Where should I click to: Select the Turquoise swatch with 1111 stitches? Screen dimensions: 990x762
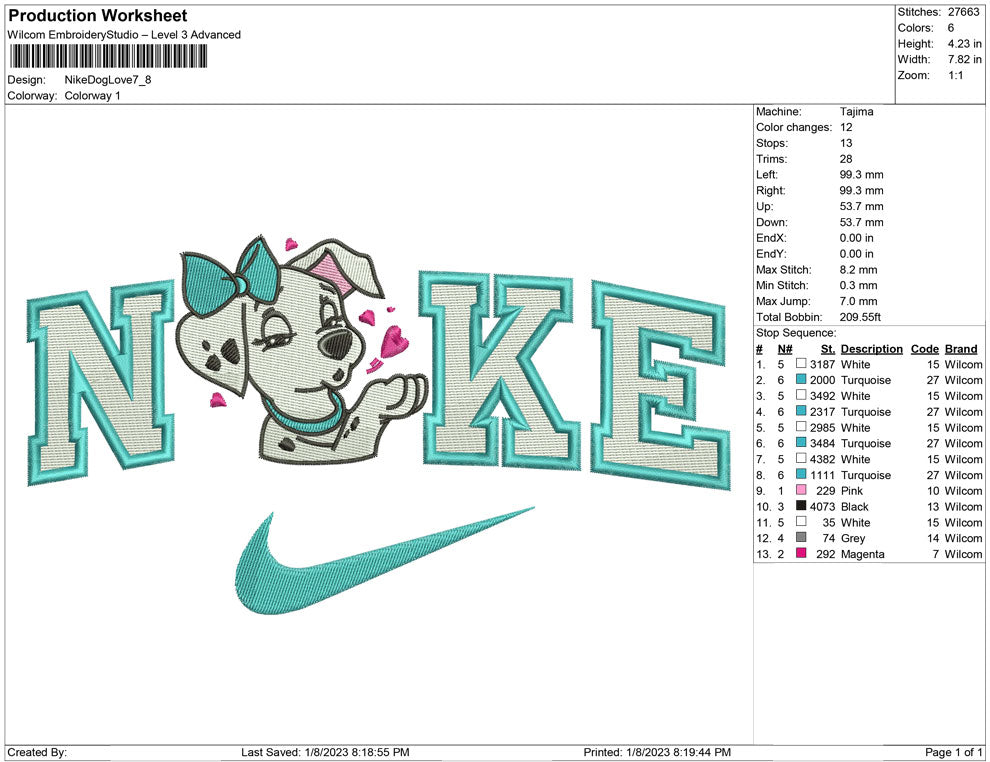[801, 474]
